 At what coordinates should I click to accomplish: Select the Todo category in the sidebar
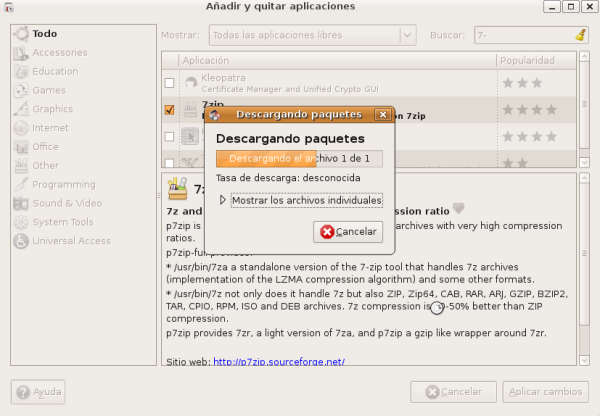(x=44, y=33)
